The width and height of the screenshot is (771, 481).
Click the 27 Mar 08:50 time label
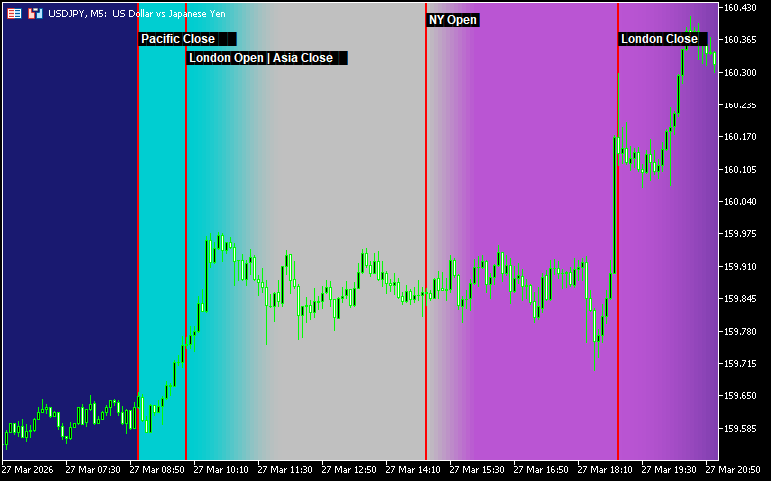click(157, 469)
